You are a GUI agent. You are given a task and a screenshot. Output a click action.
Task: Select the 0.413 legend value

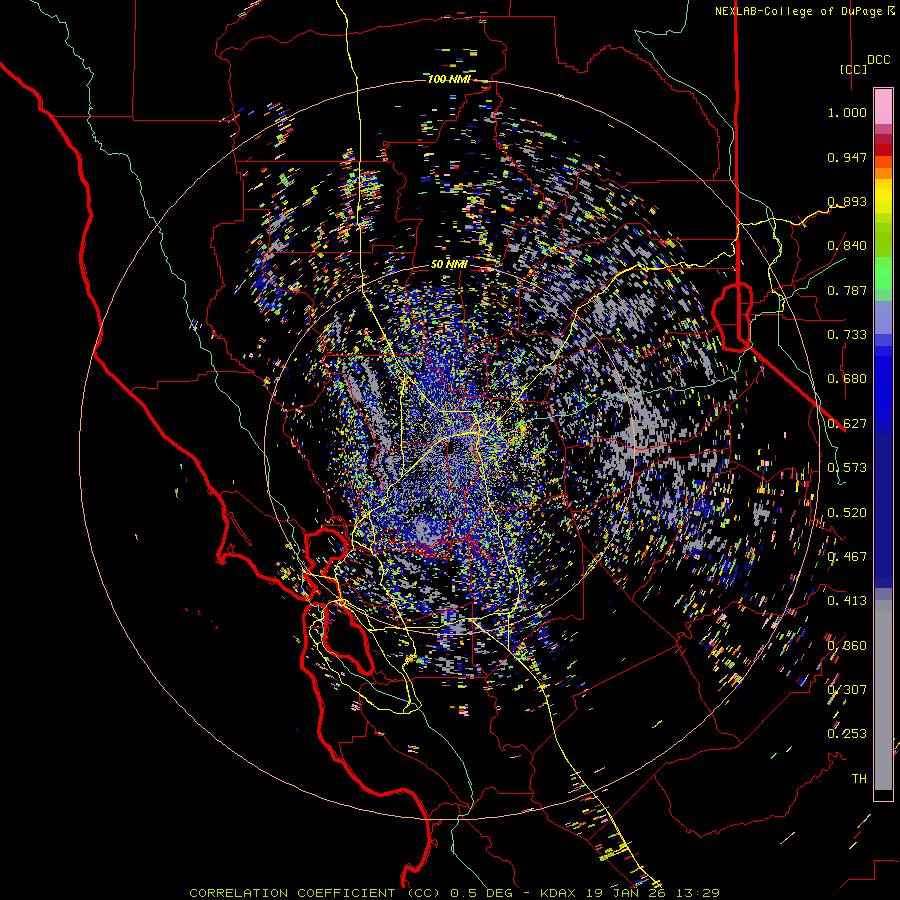click(x=847, y=601)
